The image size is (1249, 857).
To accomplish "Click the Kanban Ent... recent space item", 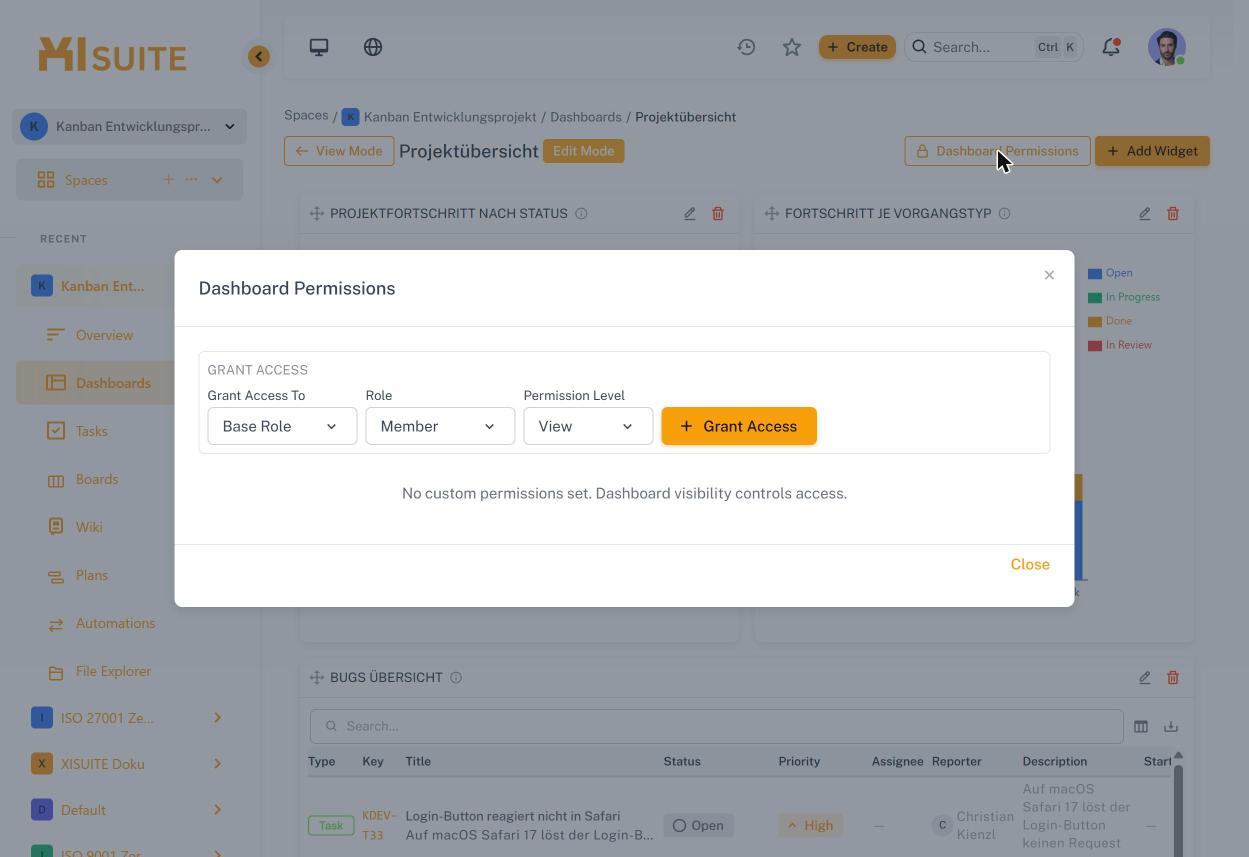I will [x=102, y=286].
